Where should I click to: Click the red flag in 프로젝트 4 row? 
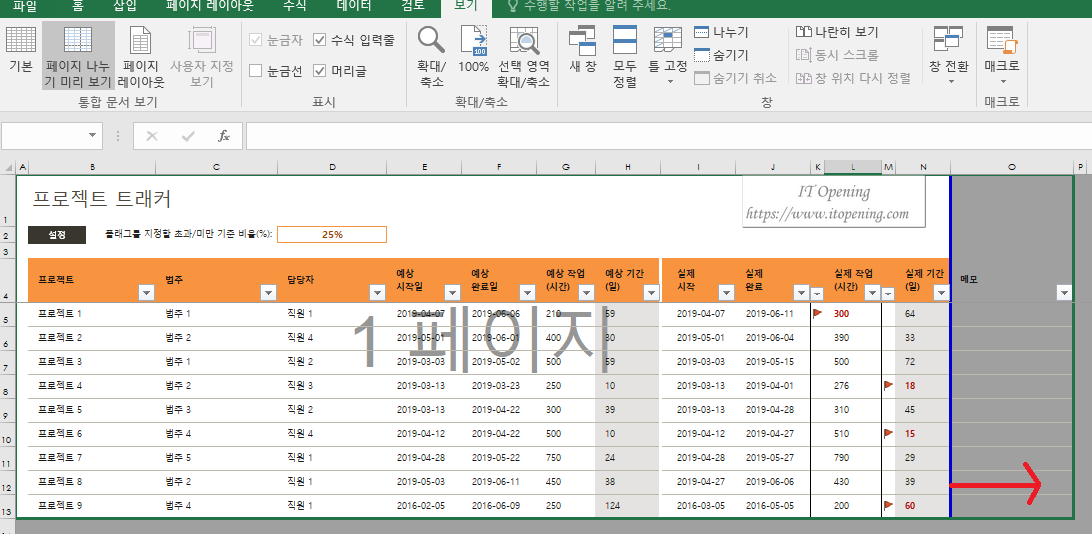point(888,384)
